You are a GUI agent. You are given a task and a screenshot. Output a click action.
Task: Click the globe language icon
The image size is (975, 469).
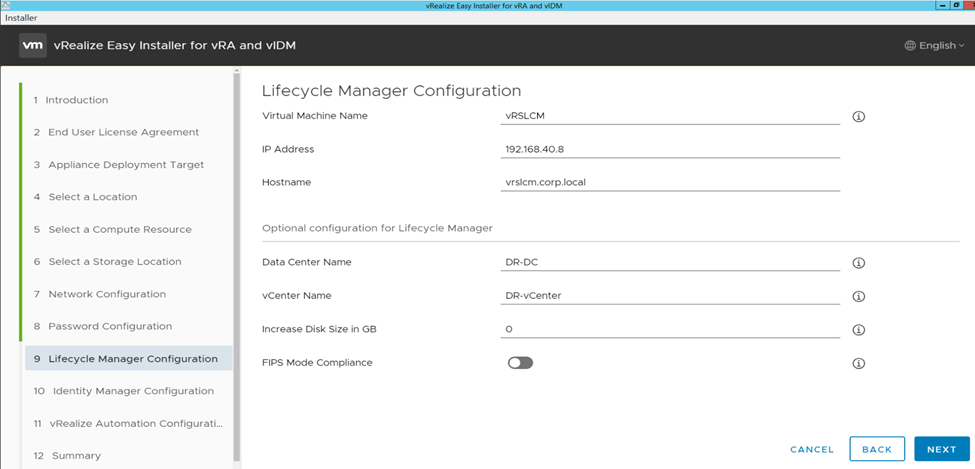(910, 45)
